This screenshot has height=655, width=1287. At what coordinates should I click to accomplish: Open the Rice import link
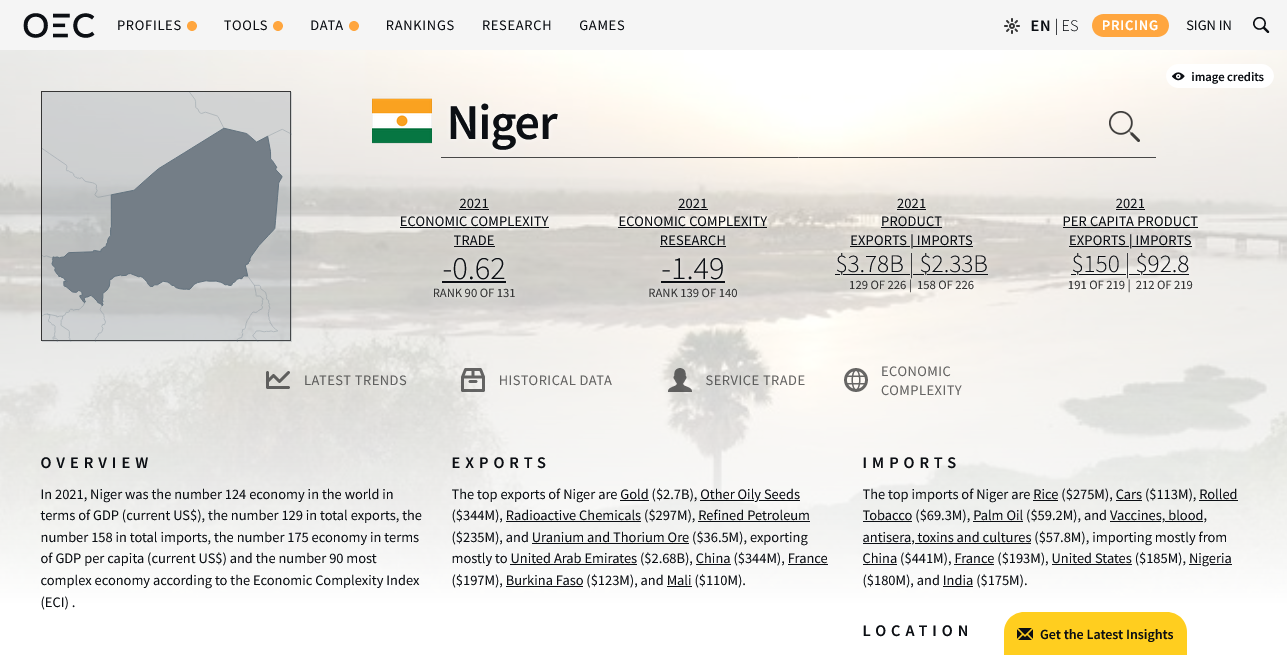[1046, 494]
